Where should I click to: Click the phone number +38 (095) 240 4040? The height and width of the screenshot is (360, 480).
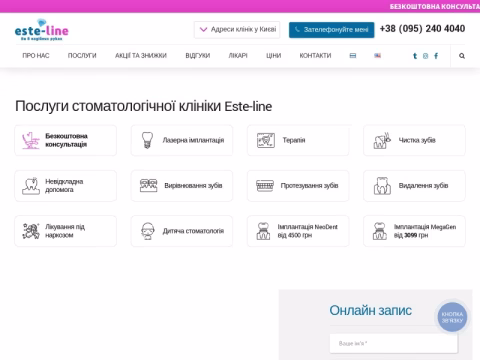click(x=422, y=29)
